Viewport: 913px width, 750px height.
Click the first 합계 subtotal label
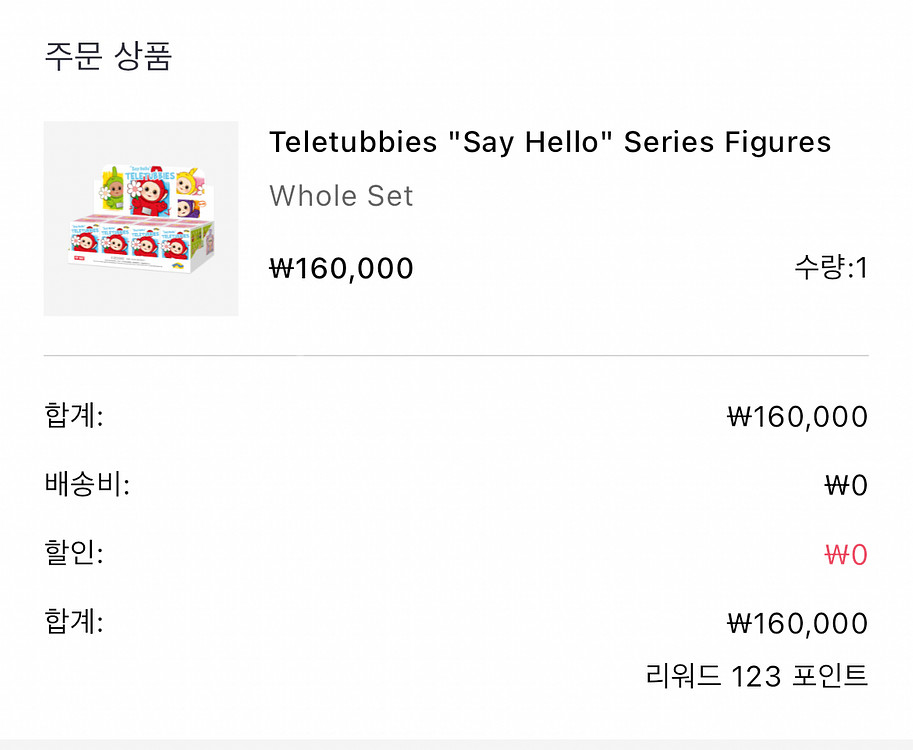coord(73,415)
